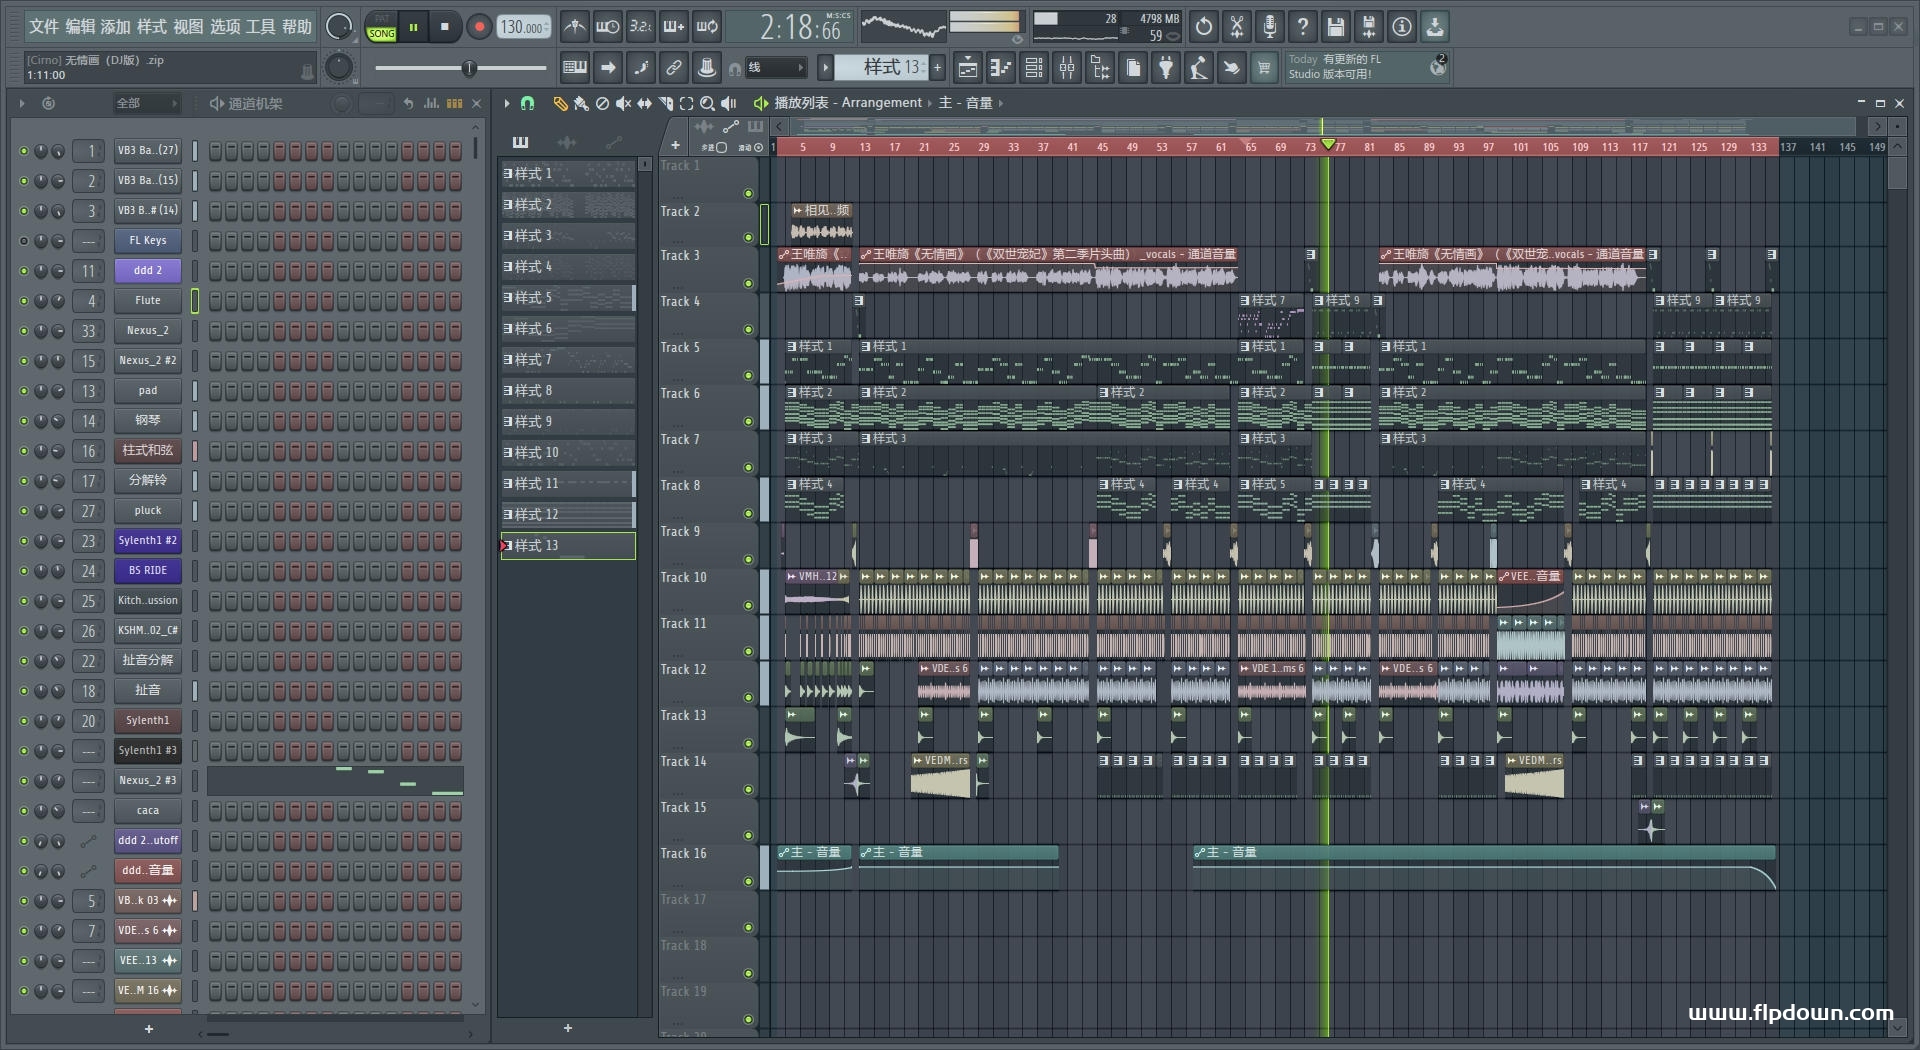Click the save project floppy icon
1920x1050 pixels.
point(1335,27)
